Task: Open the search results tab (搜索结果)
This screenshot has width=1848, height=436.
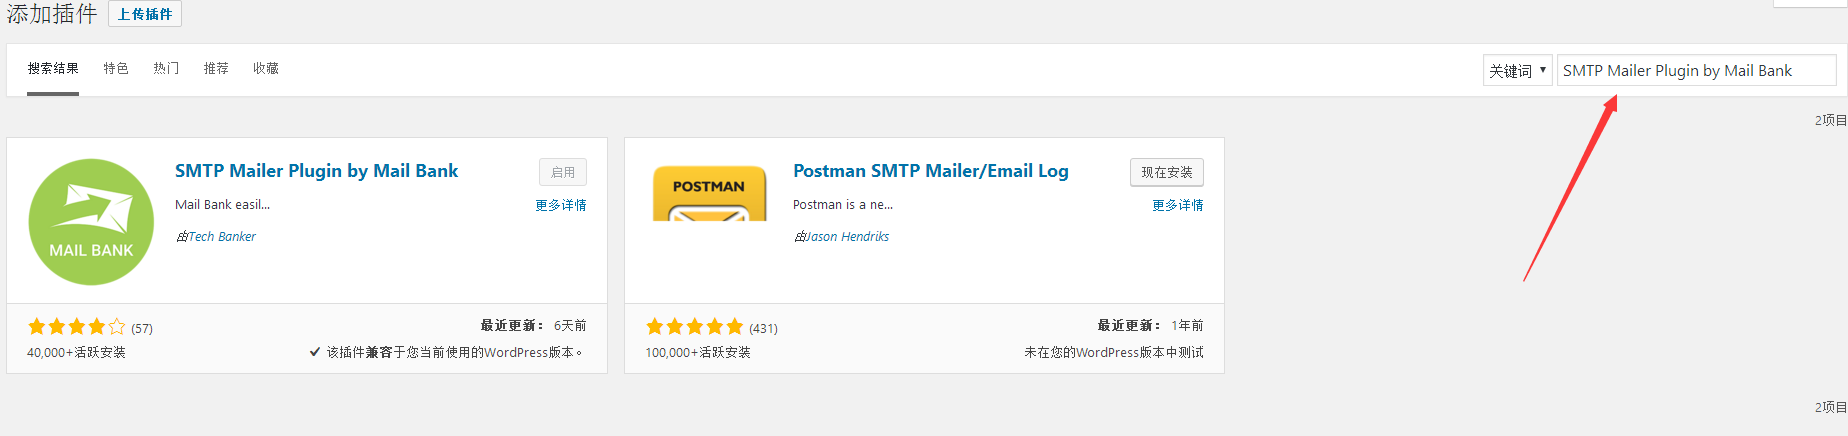Action: pos(53,69)
